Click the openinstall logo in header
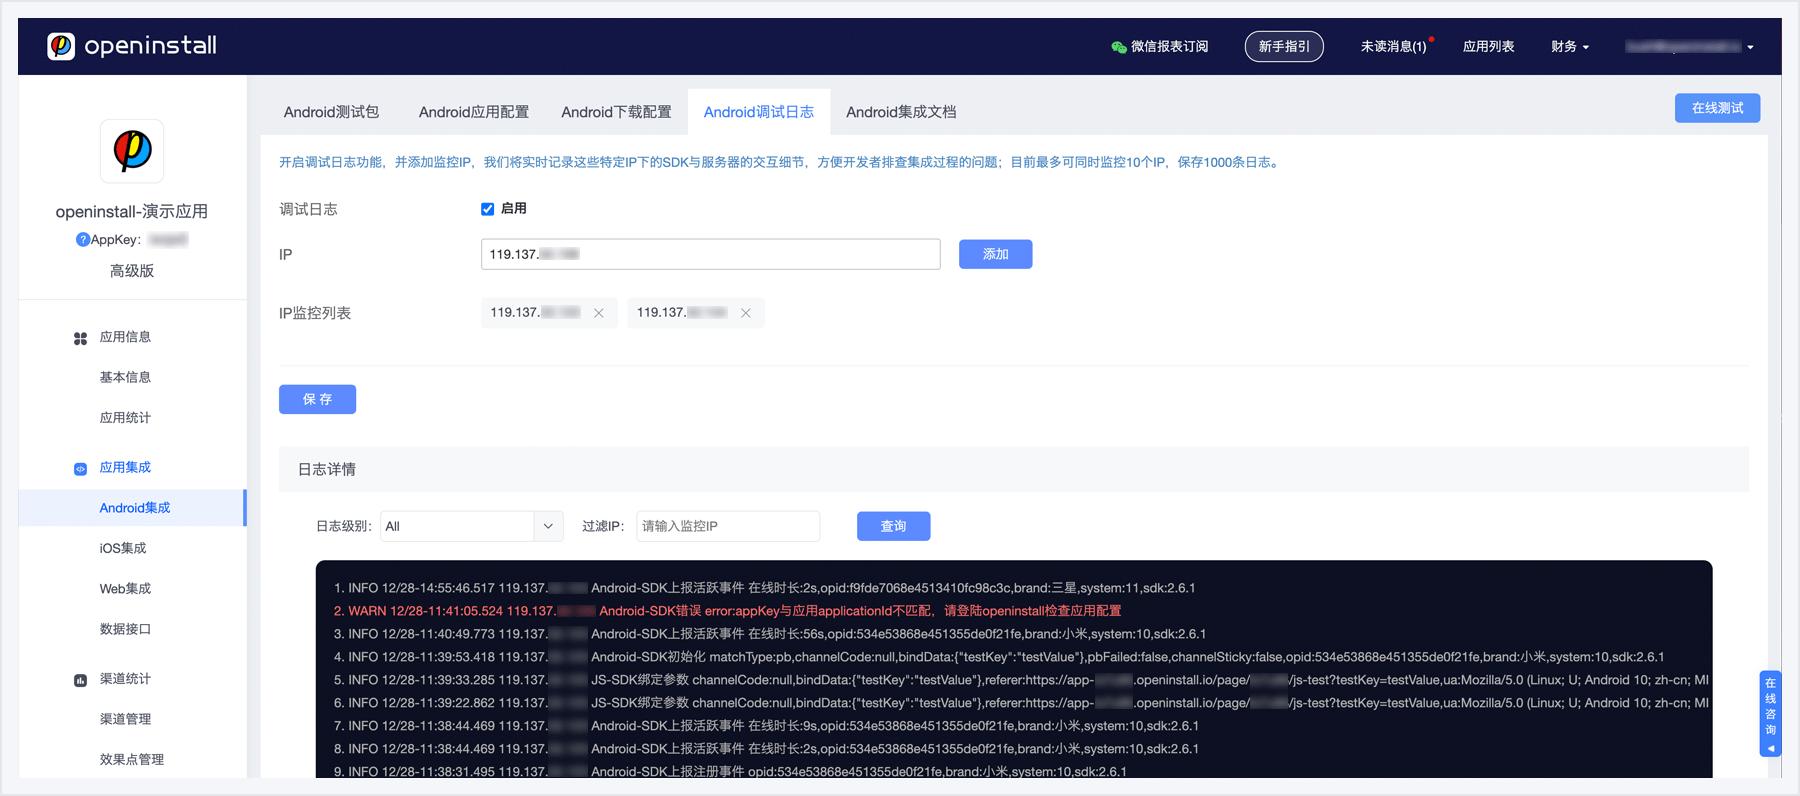Viewport: 1800px width, 796px height. click(131, 46)
